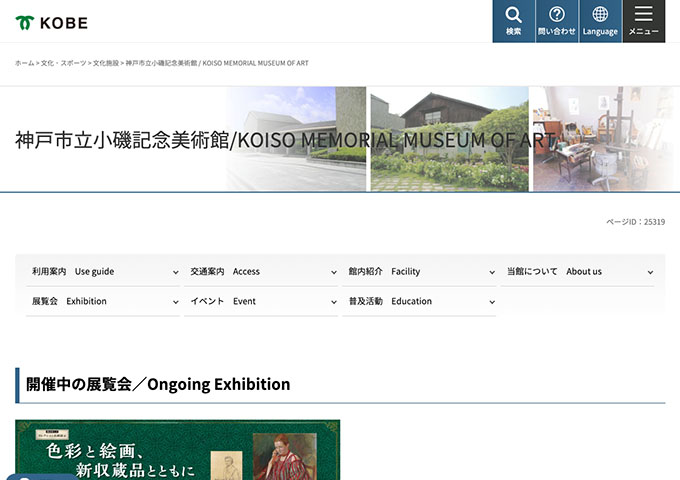Open the green exhibition banner image
Screen dimensions: 680x480
click(x=177, y=450)
